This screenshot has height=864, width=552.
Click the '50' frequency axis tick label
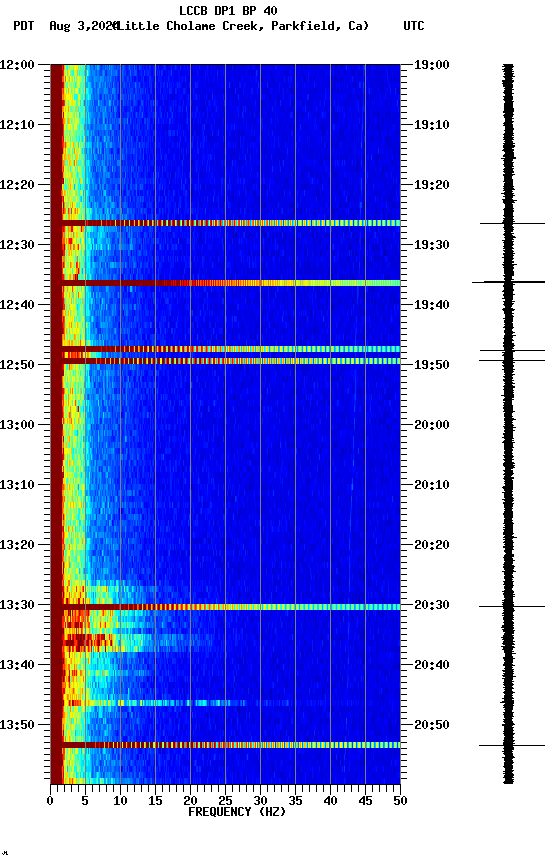(400, 801)
